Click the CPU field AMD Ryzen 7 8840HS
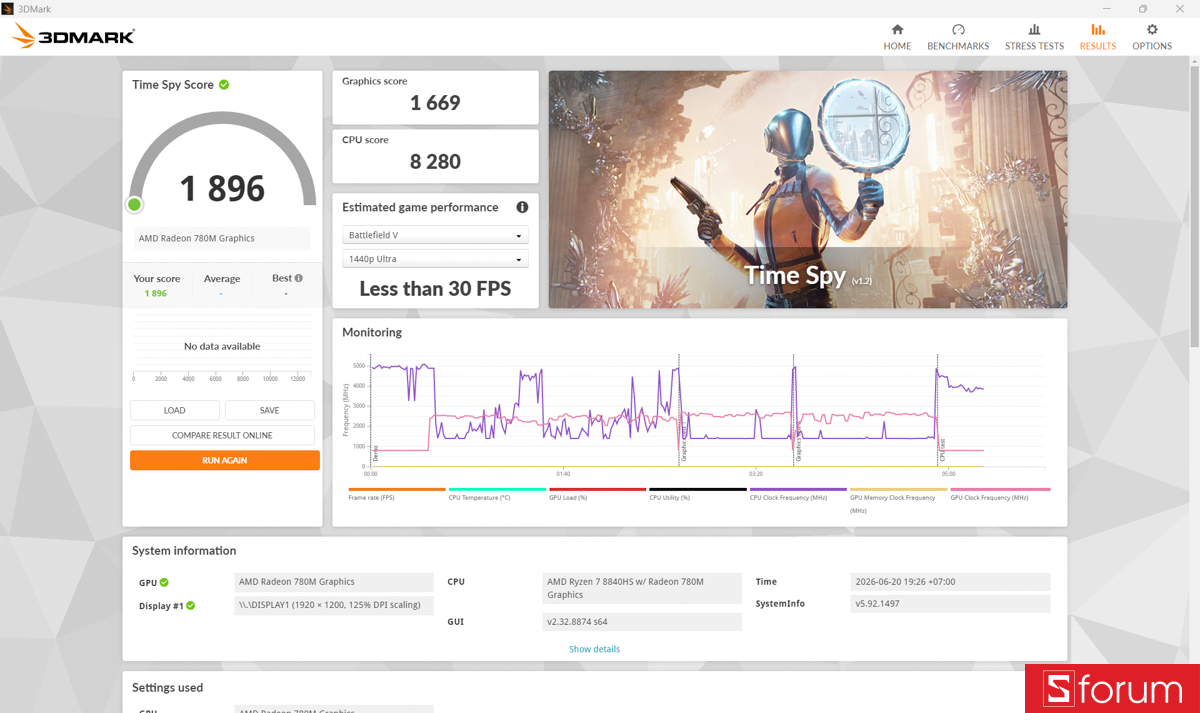This screenshot has height=713, width=1200. pyautogui.click(x=642, y=588)
